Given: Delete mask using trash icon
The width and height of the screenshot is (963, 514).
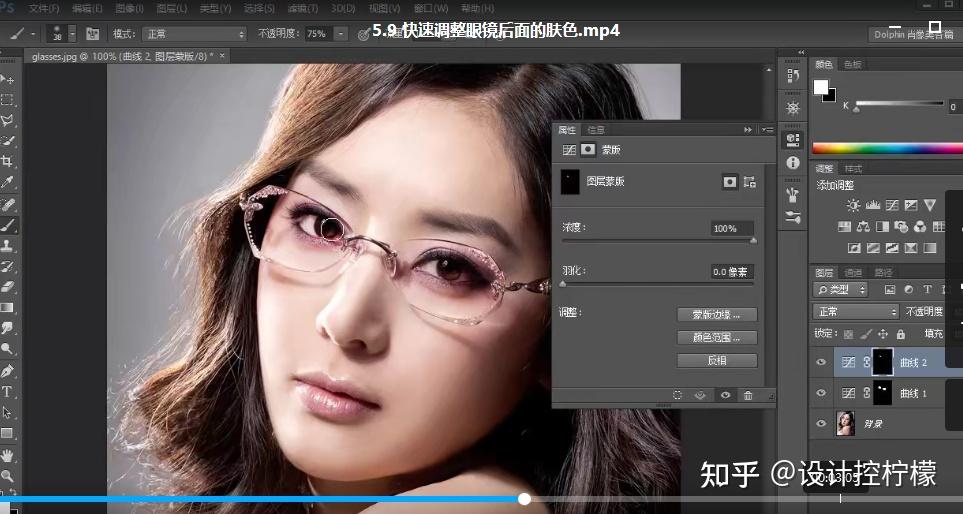Looking at the screenshot, I should click(748, 395).
